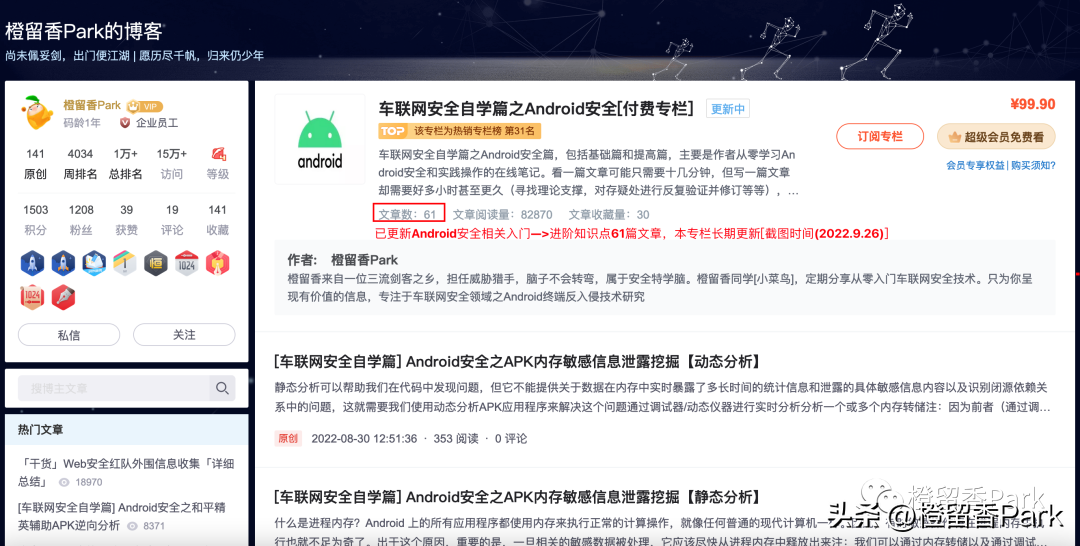The image size is (1080, 546).
Task: Click the red pen nib badge
Action: click(x=63, y=297)
